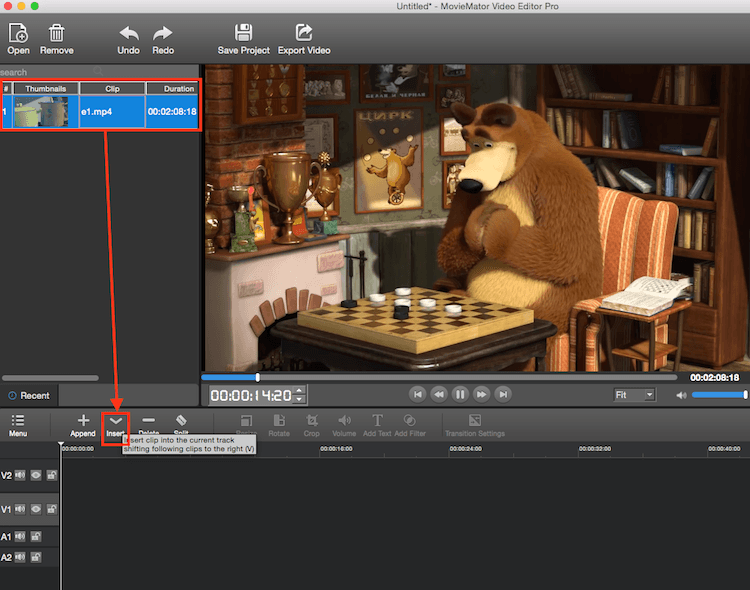Click the Redo arrow icon

tap(163, 34)
